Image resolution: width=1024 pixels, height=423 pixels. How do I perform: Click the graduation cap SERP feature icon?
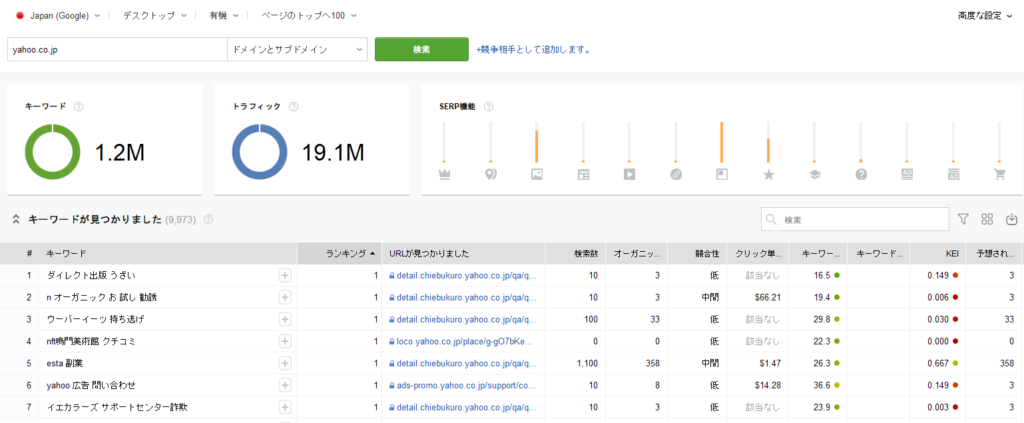(x=814, y=174)
